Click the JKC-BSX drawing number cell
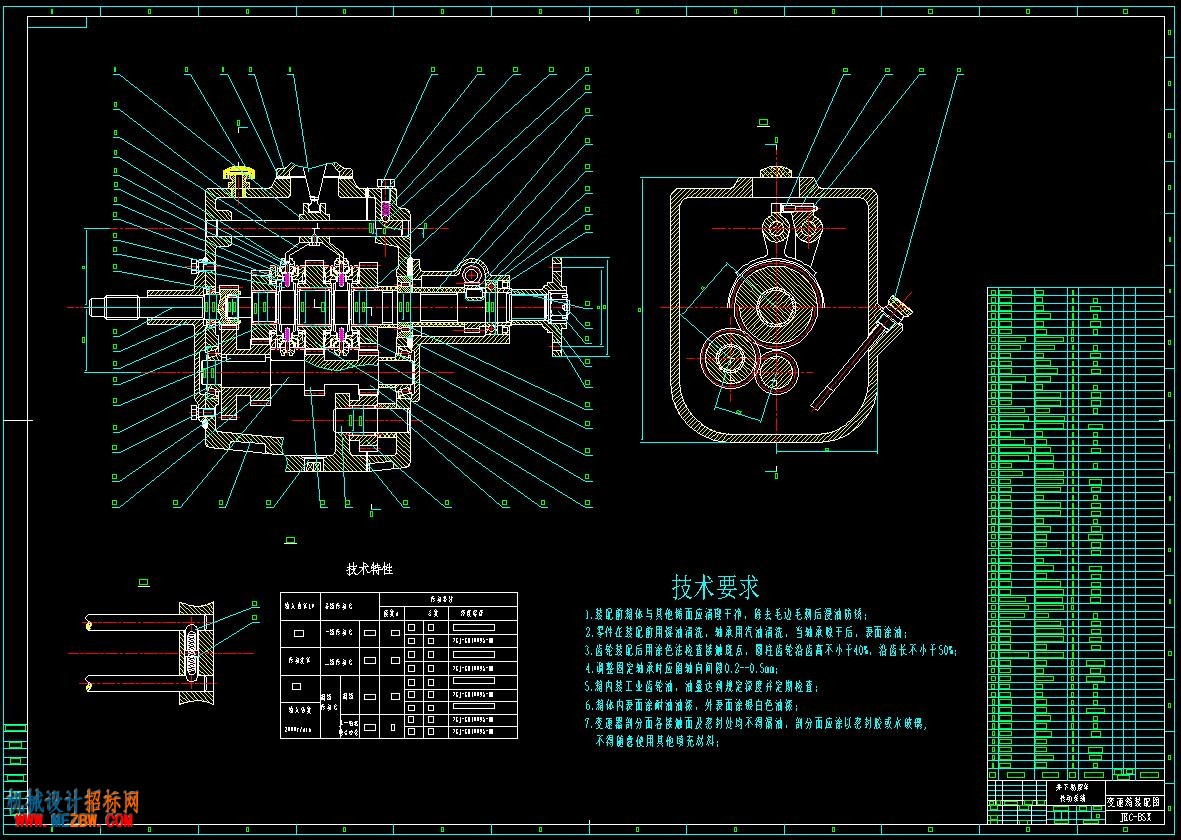This screenshot has width=1181, height=840. coord(1136,817)
